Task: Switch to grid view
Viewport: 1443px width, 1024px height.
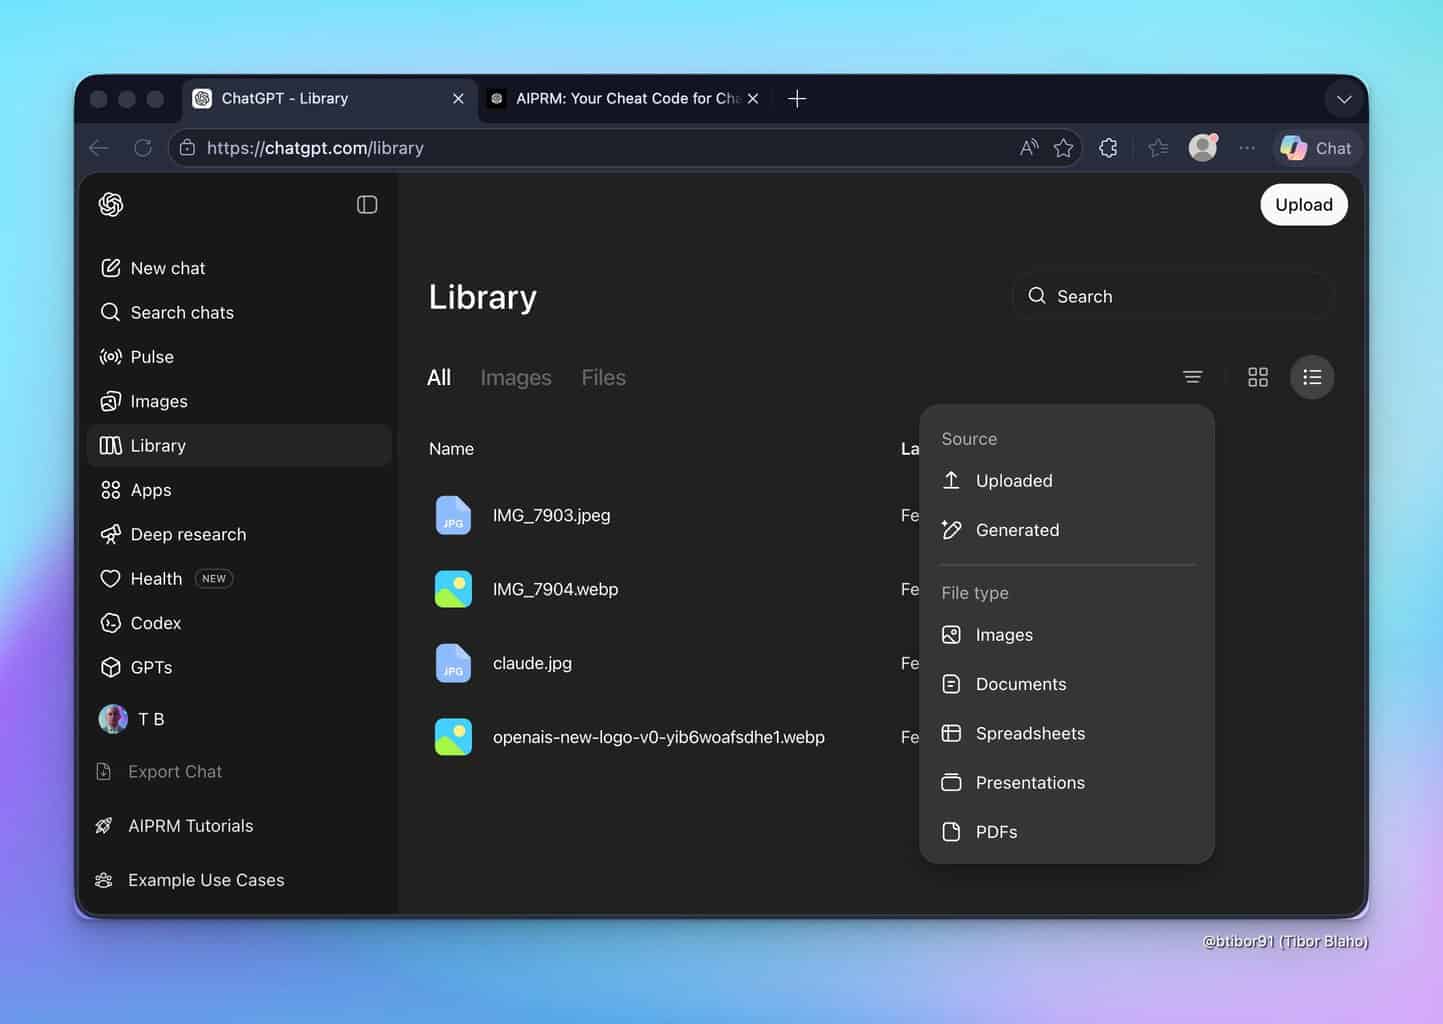Action: click(1258, 377)
